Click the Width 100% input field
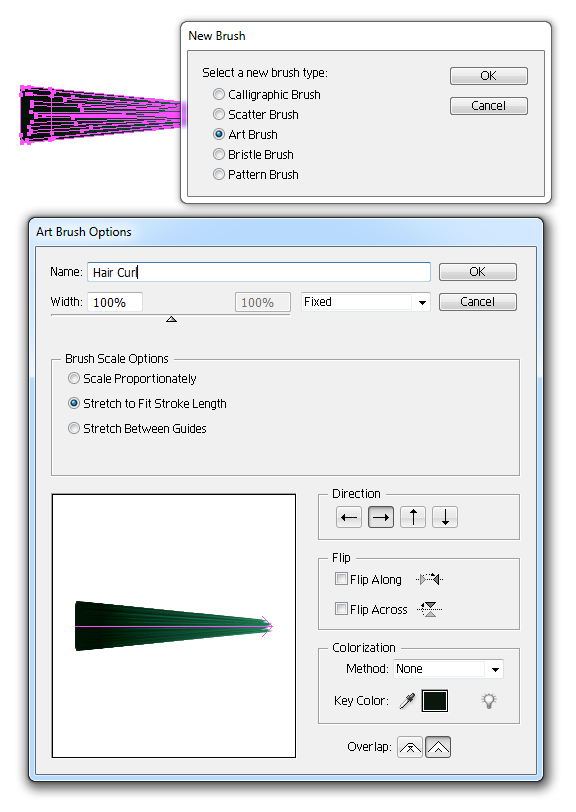 tap(114, 302)
